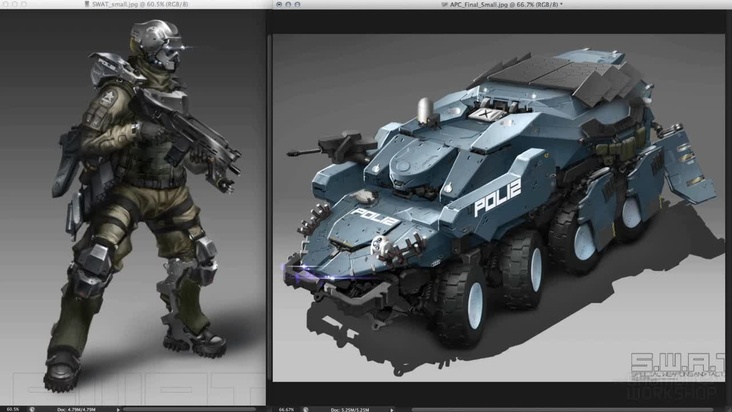Click the 60.5% zoom level field
This screenshot has height=412, width=732.
pyautogui.click(x=12, y=408)
